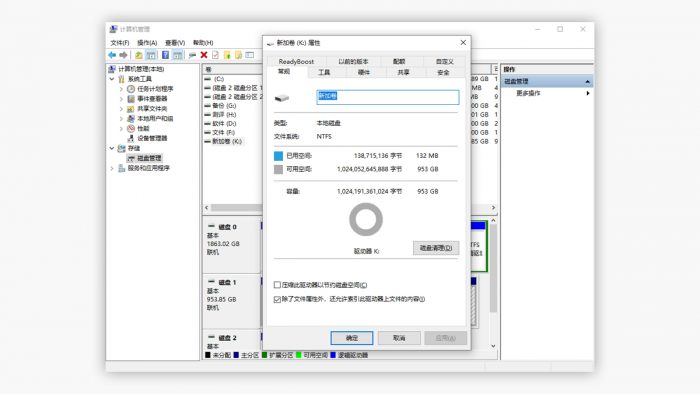This screenshot has height=394, width=700.
Task: Switch to the 配额 tab
Action: click(399, 62)
